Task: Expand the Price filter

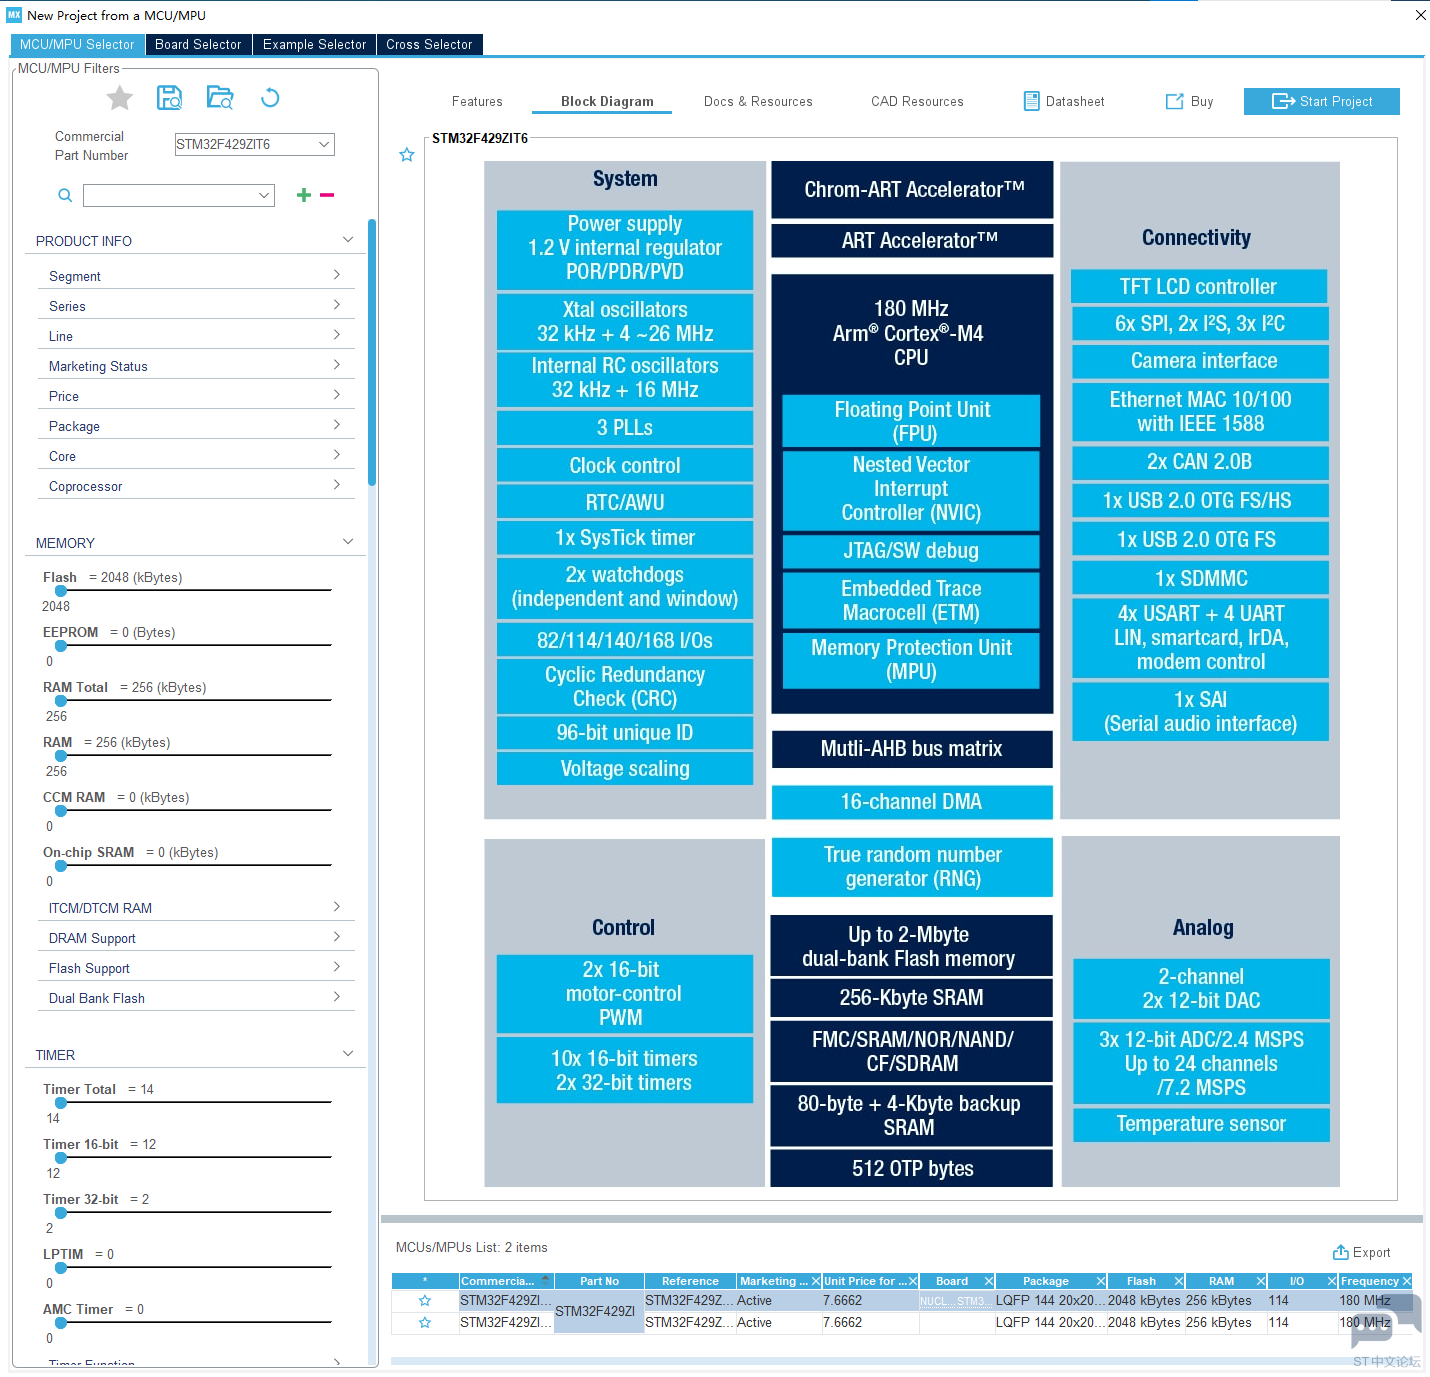Action: click(x=336, y=395)
